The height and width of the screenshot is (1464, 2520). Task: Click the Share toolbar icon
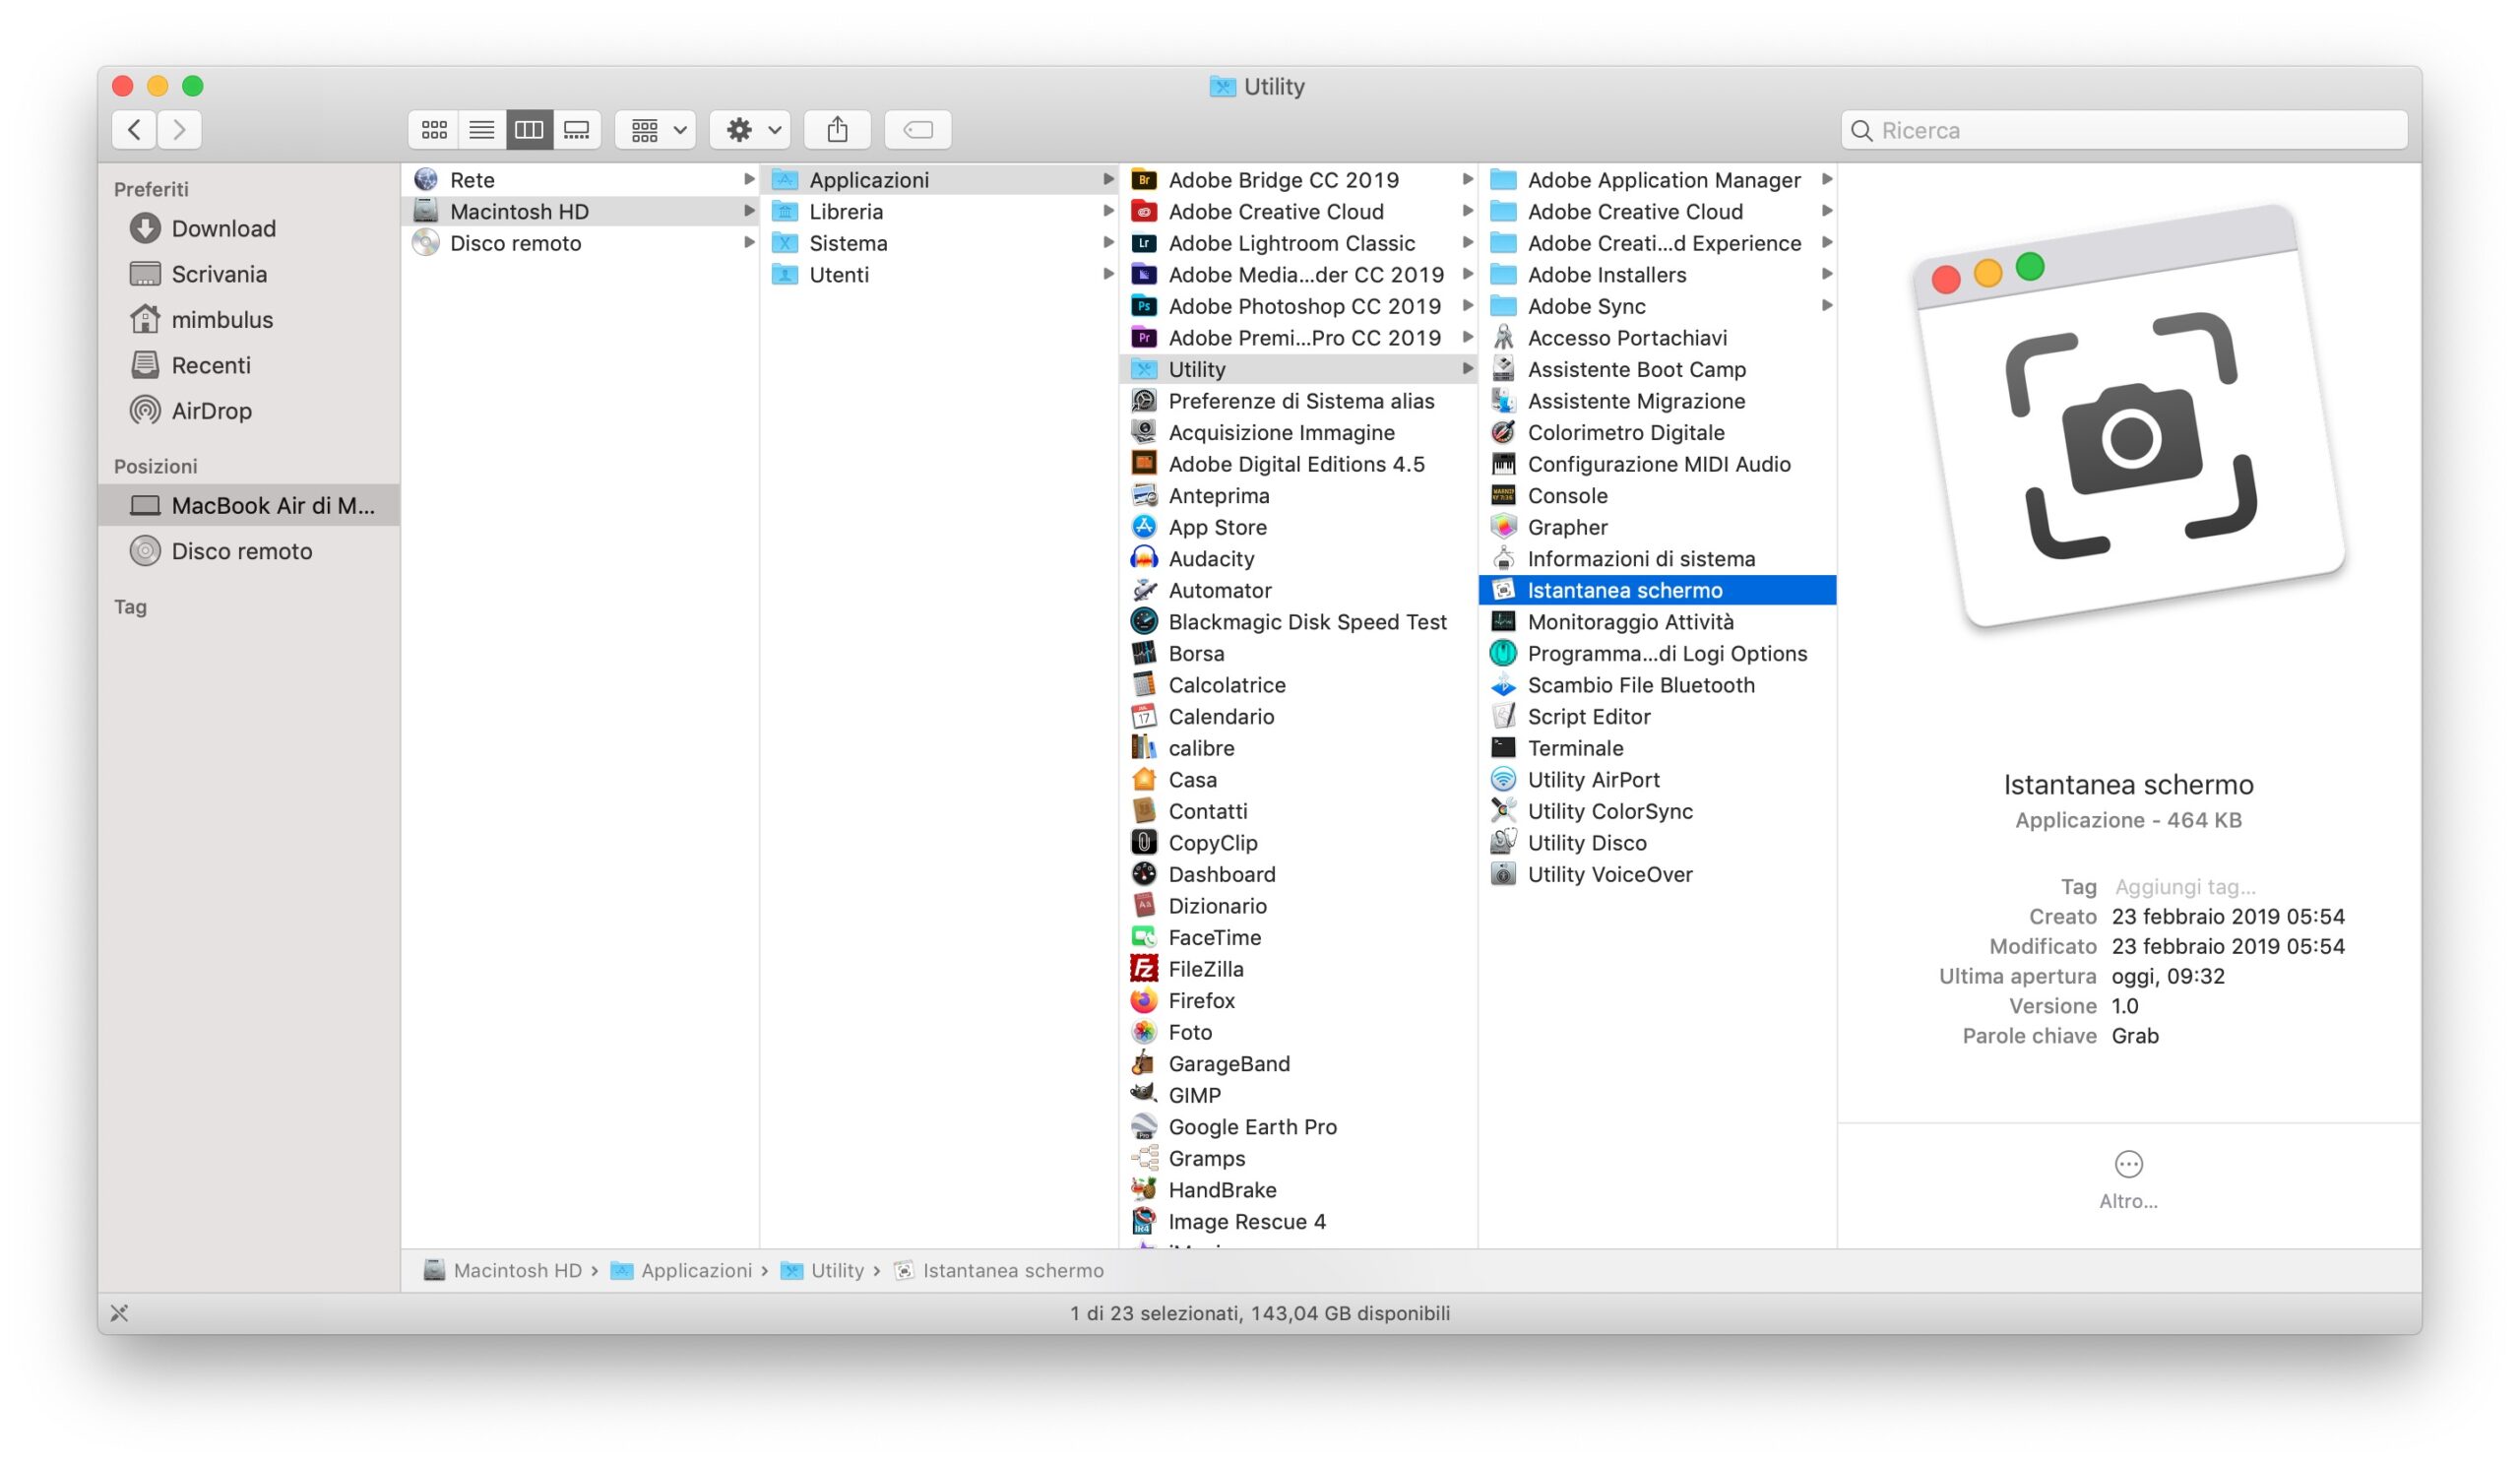(838, 130)
